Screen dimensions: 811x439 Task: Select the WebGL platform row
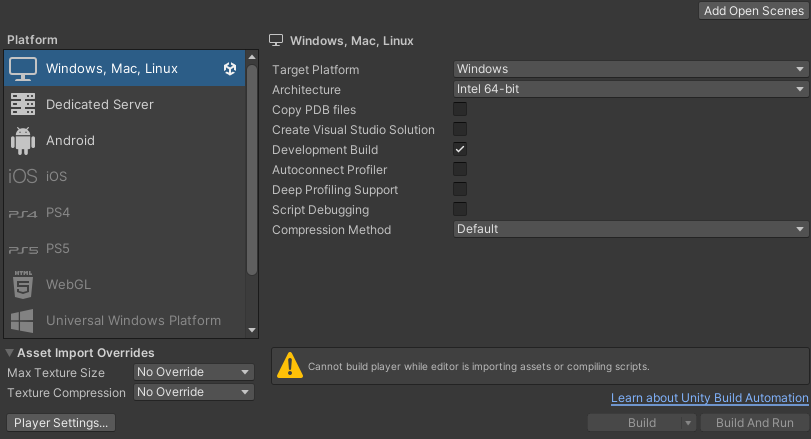[x=124, y=284]
